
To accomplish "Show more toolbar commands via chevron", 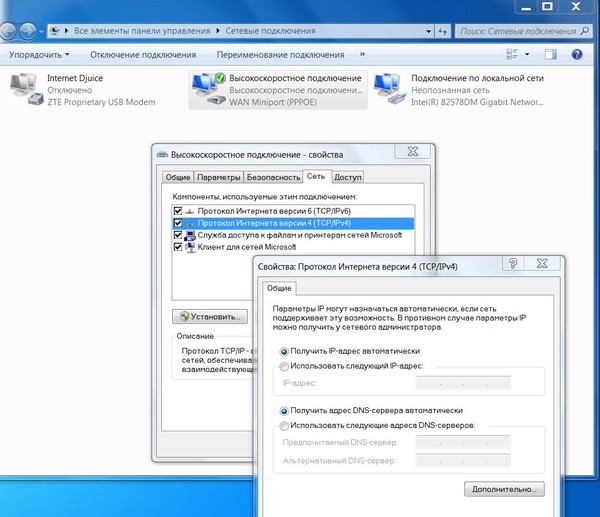I will click(x=362, y=54).
